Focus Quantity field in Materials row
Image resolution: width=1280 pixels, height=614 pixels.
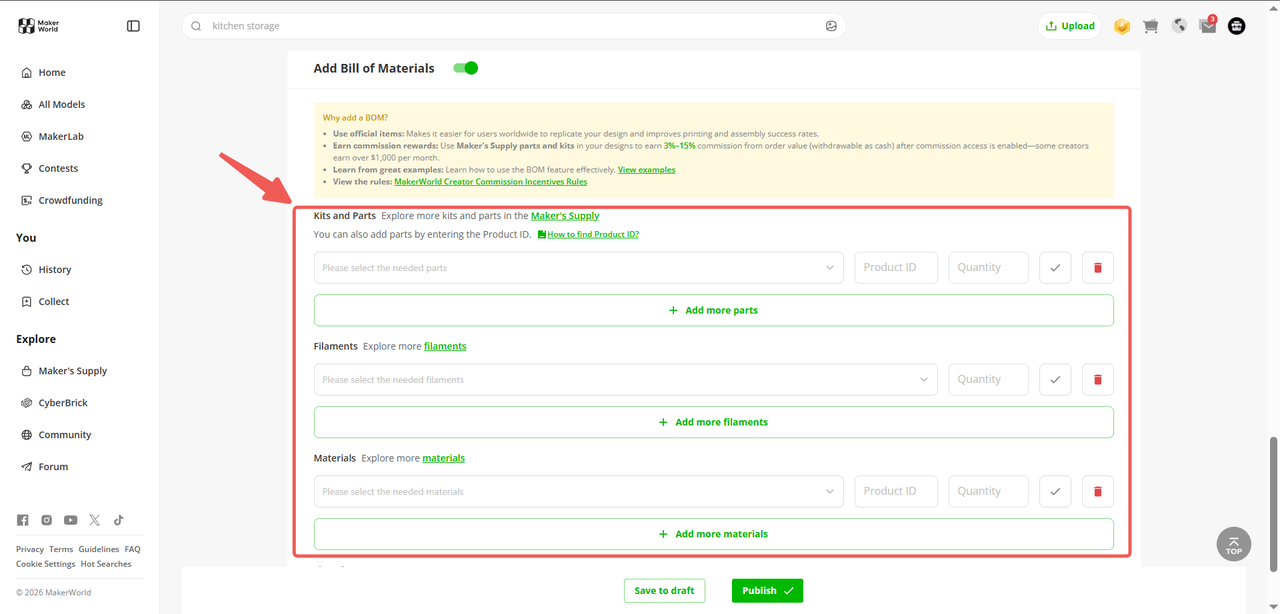pyautogui.click(x=989, y=492)
